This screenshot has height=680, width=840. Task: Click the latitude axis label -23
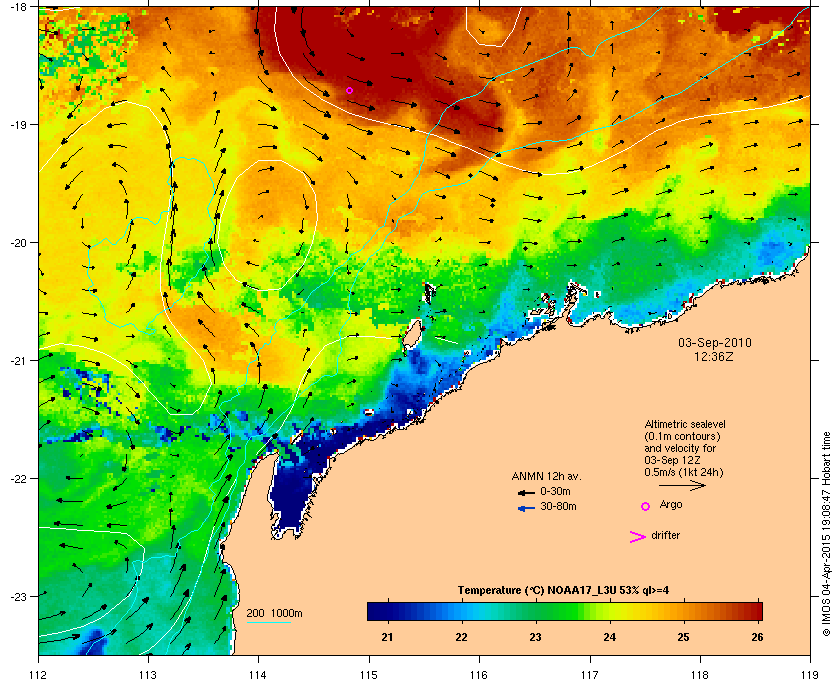pyautogui.click(x=18, y=596)
